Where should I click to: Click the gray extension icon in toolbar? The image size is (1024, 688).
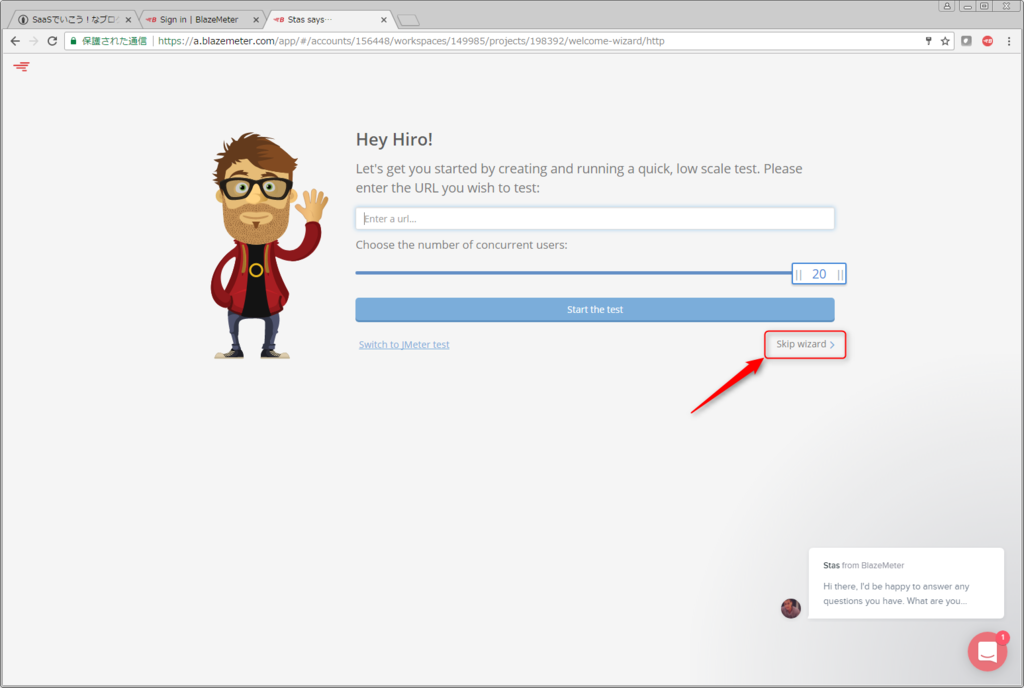pos(967,40)
